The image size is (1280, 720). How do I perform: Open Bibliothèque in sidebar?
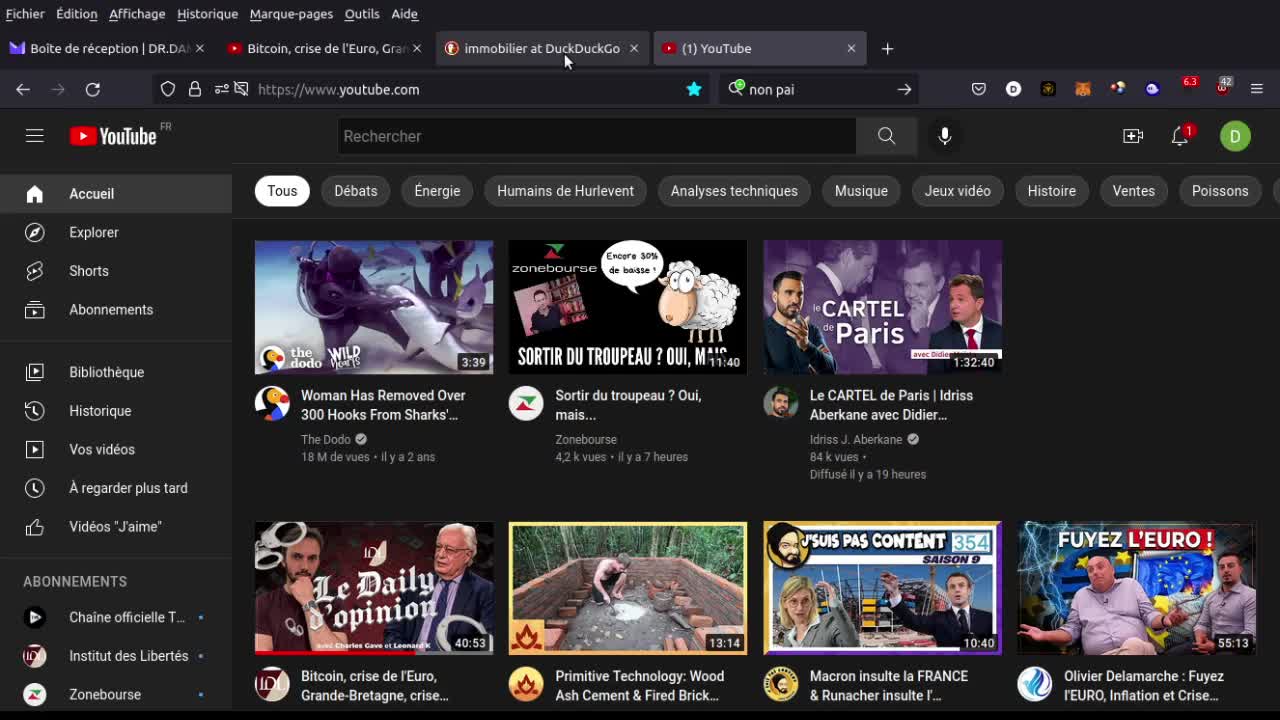(116, 372)
